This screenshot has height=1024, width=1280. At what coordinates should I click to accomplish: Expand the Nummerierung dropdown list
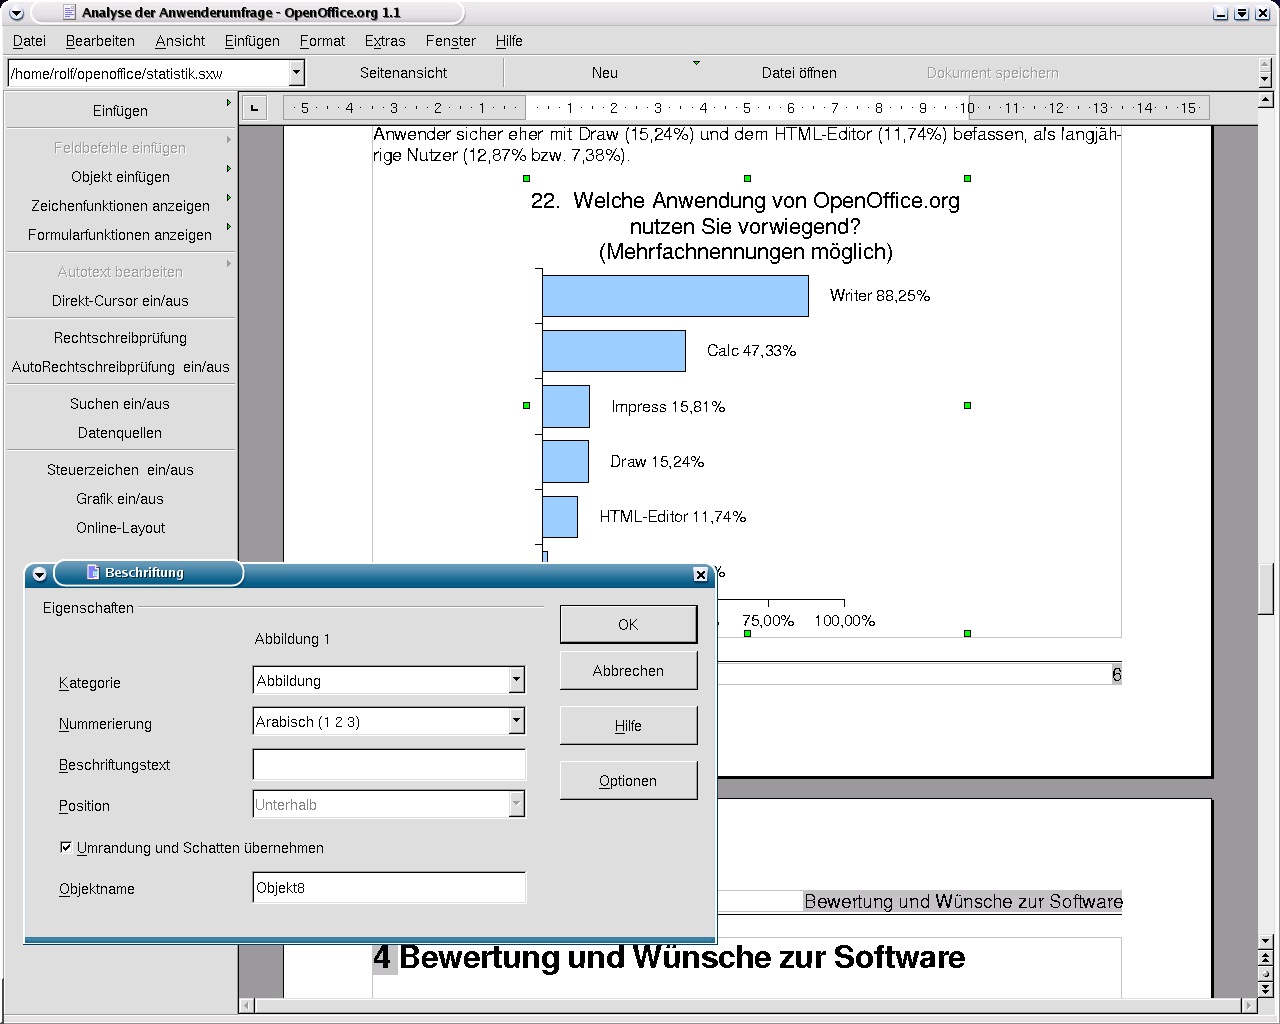pyautogui.click(x=516, y=721)
